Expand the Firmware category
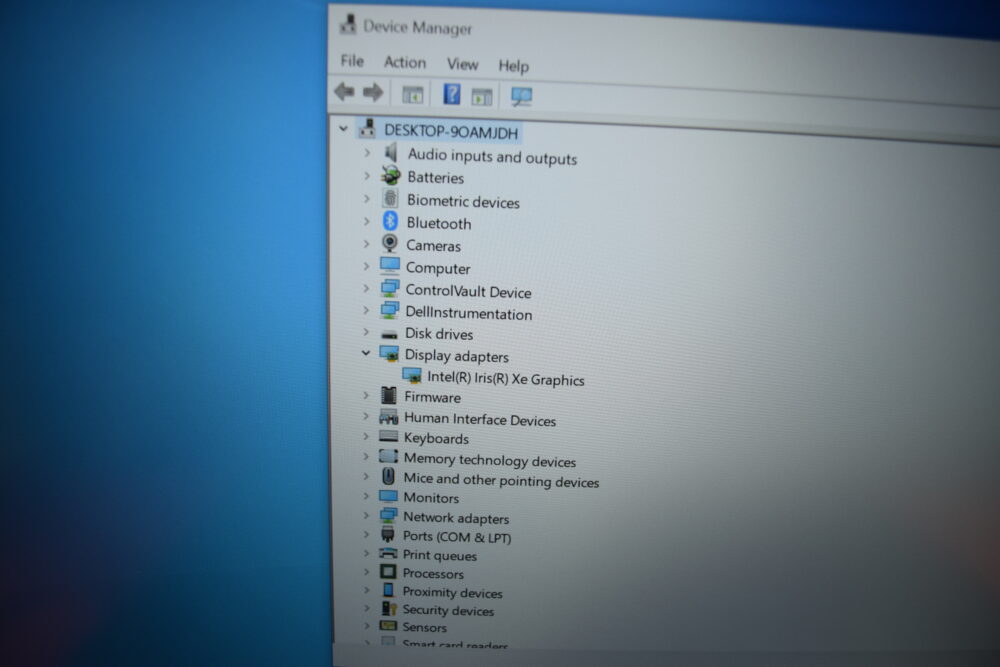Image resolution: width=1000 pixels, height=667 pixels. pyautogui.click(x=366, y=395)
